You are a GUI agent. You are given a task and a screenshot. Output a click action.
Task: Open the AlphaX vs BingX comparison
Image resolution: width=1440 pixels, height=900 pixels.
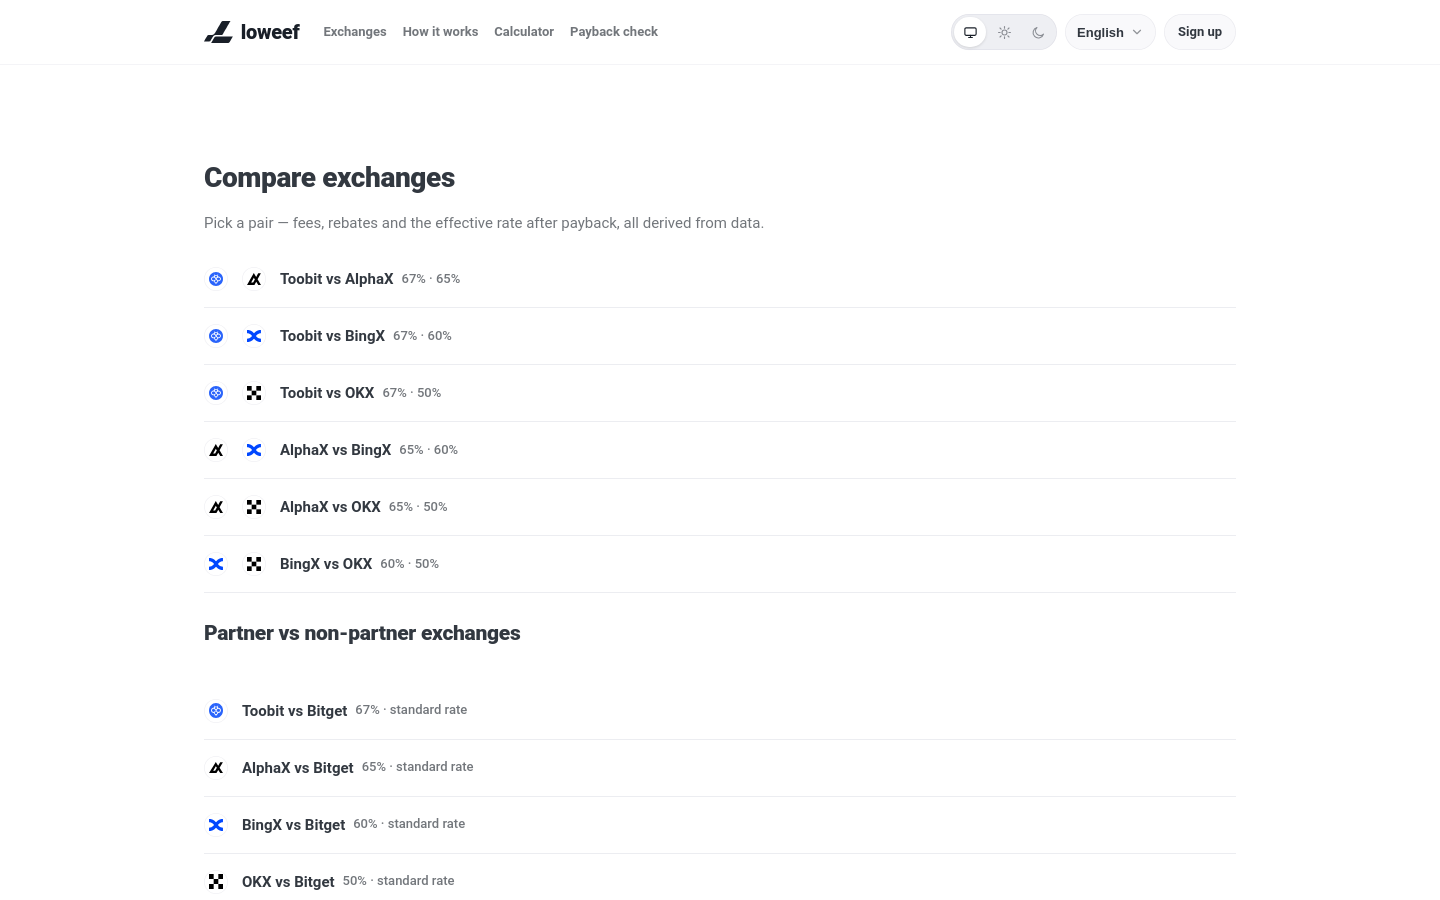coord(335,450)
